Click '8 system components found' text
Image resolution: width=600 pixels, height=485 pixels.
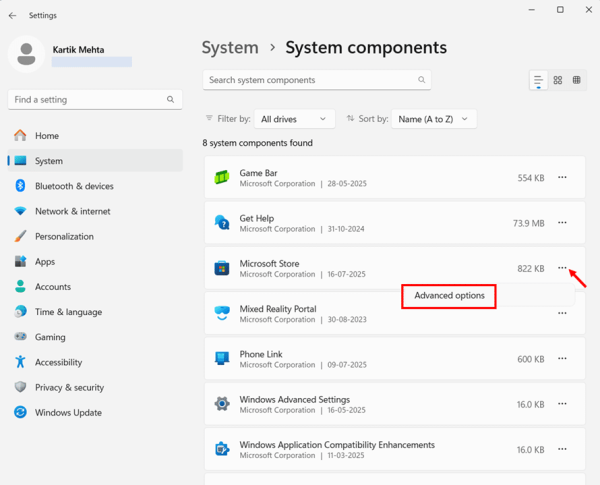(x=258, y=143)
